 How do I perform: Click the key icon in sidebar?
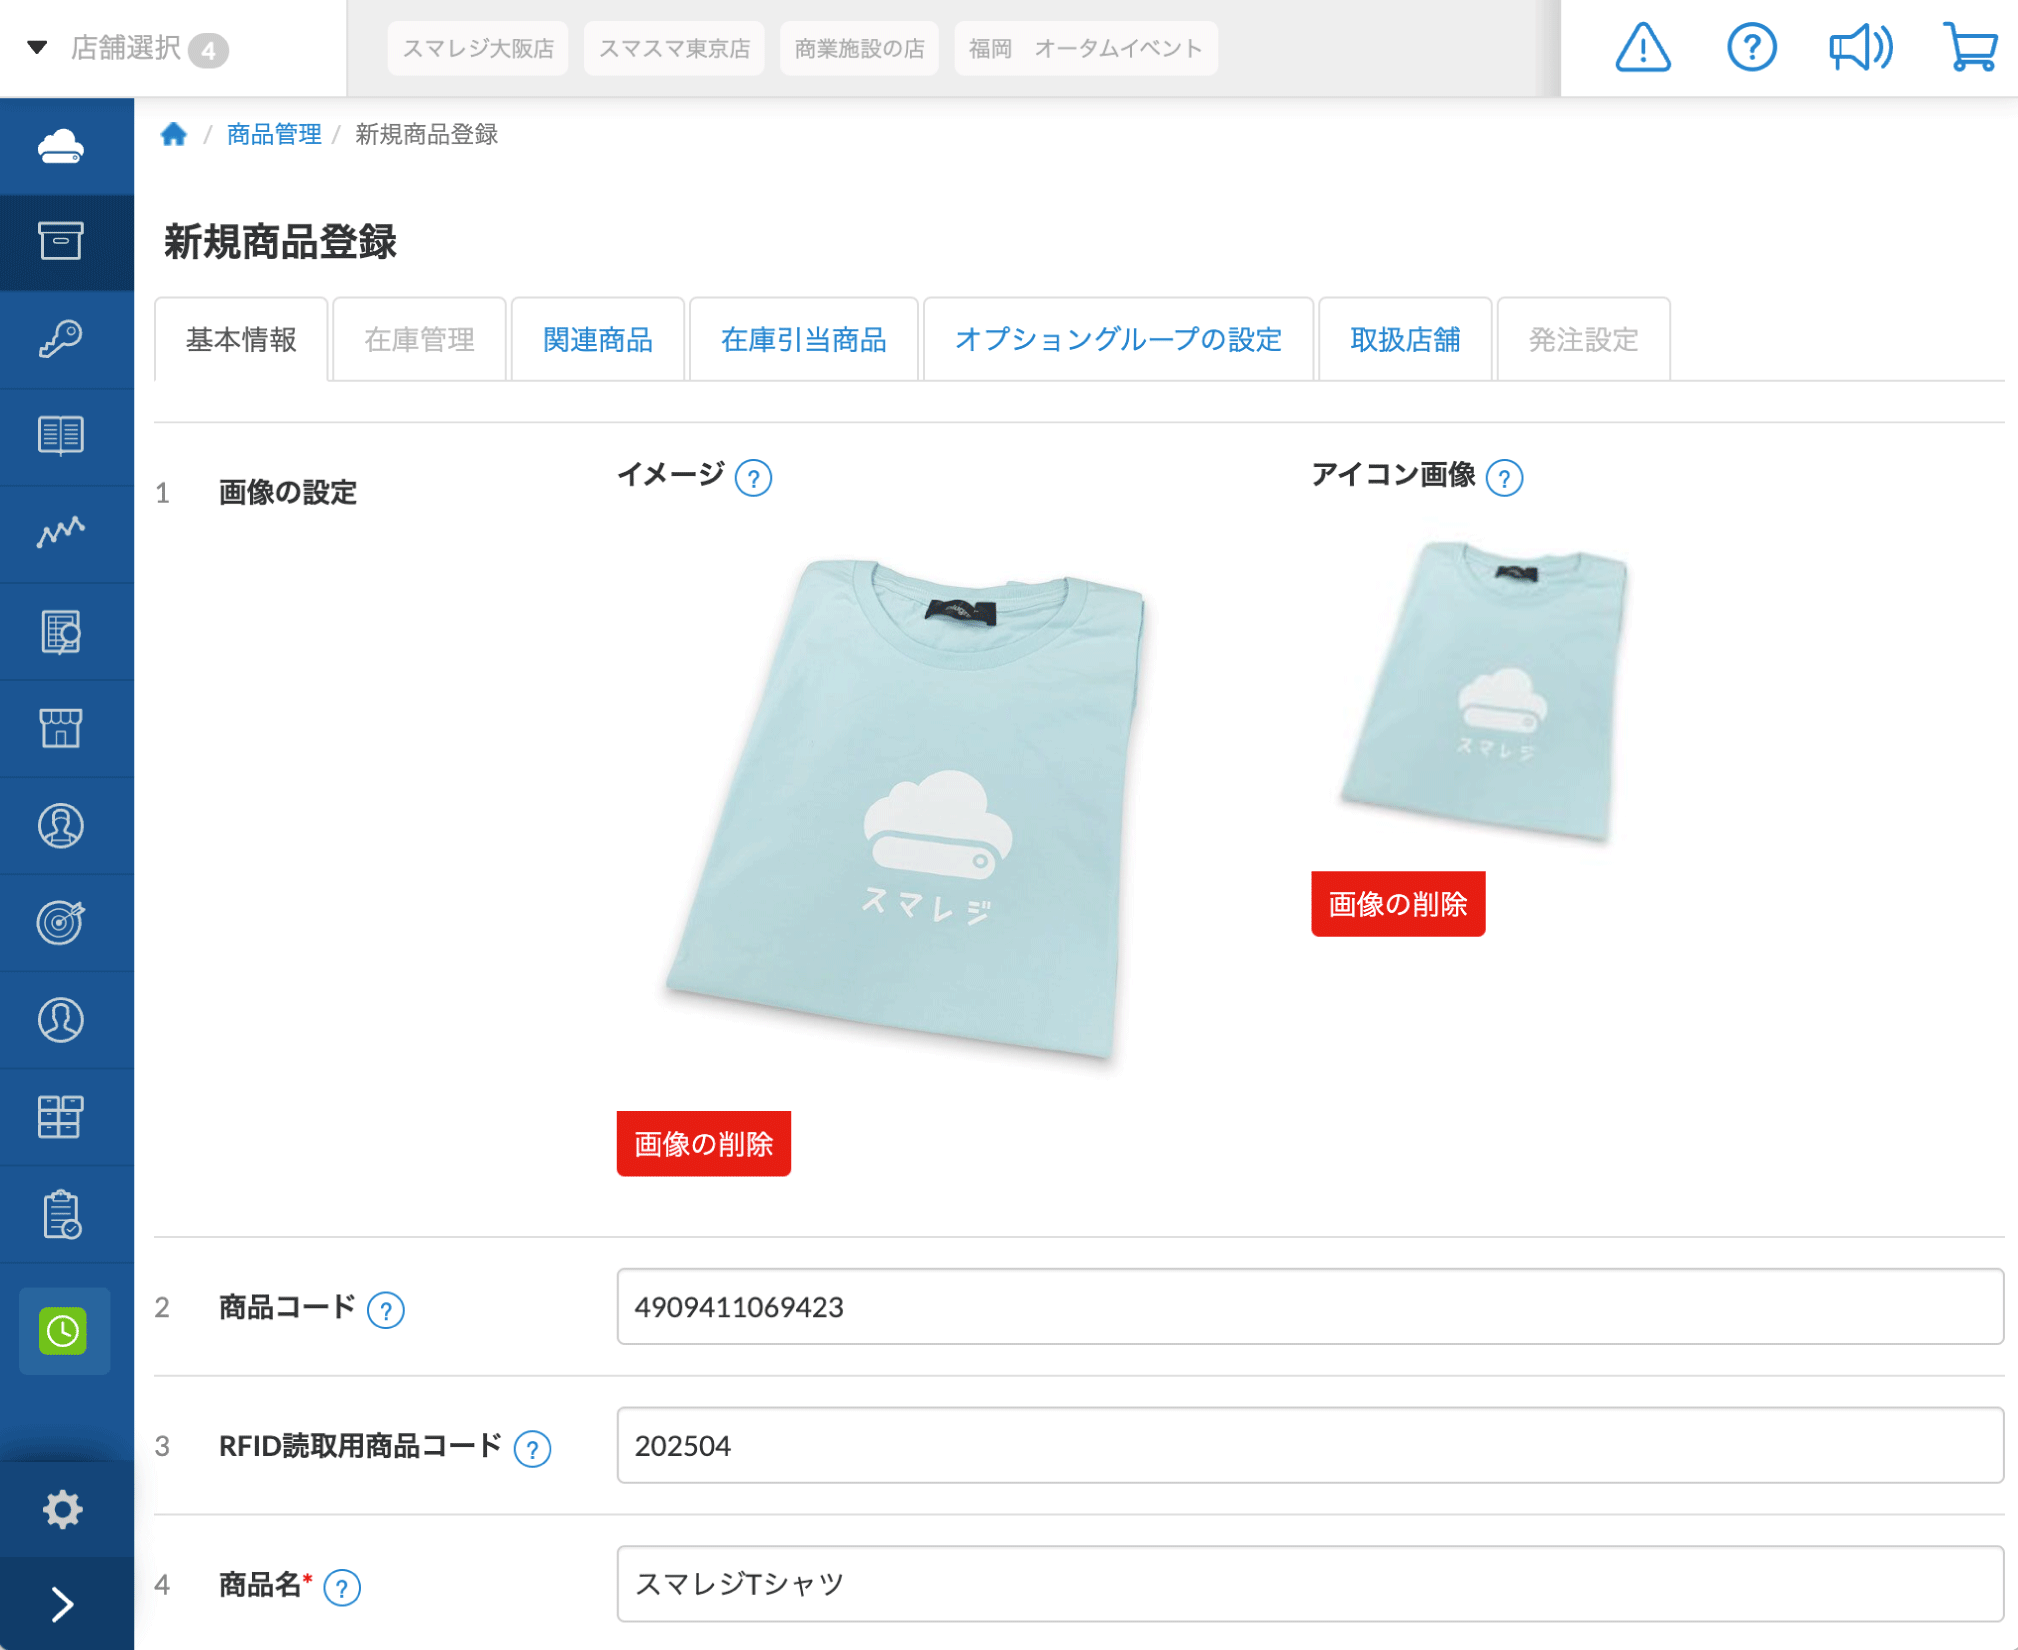tap(61, 339)
